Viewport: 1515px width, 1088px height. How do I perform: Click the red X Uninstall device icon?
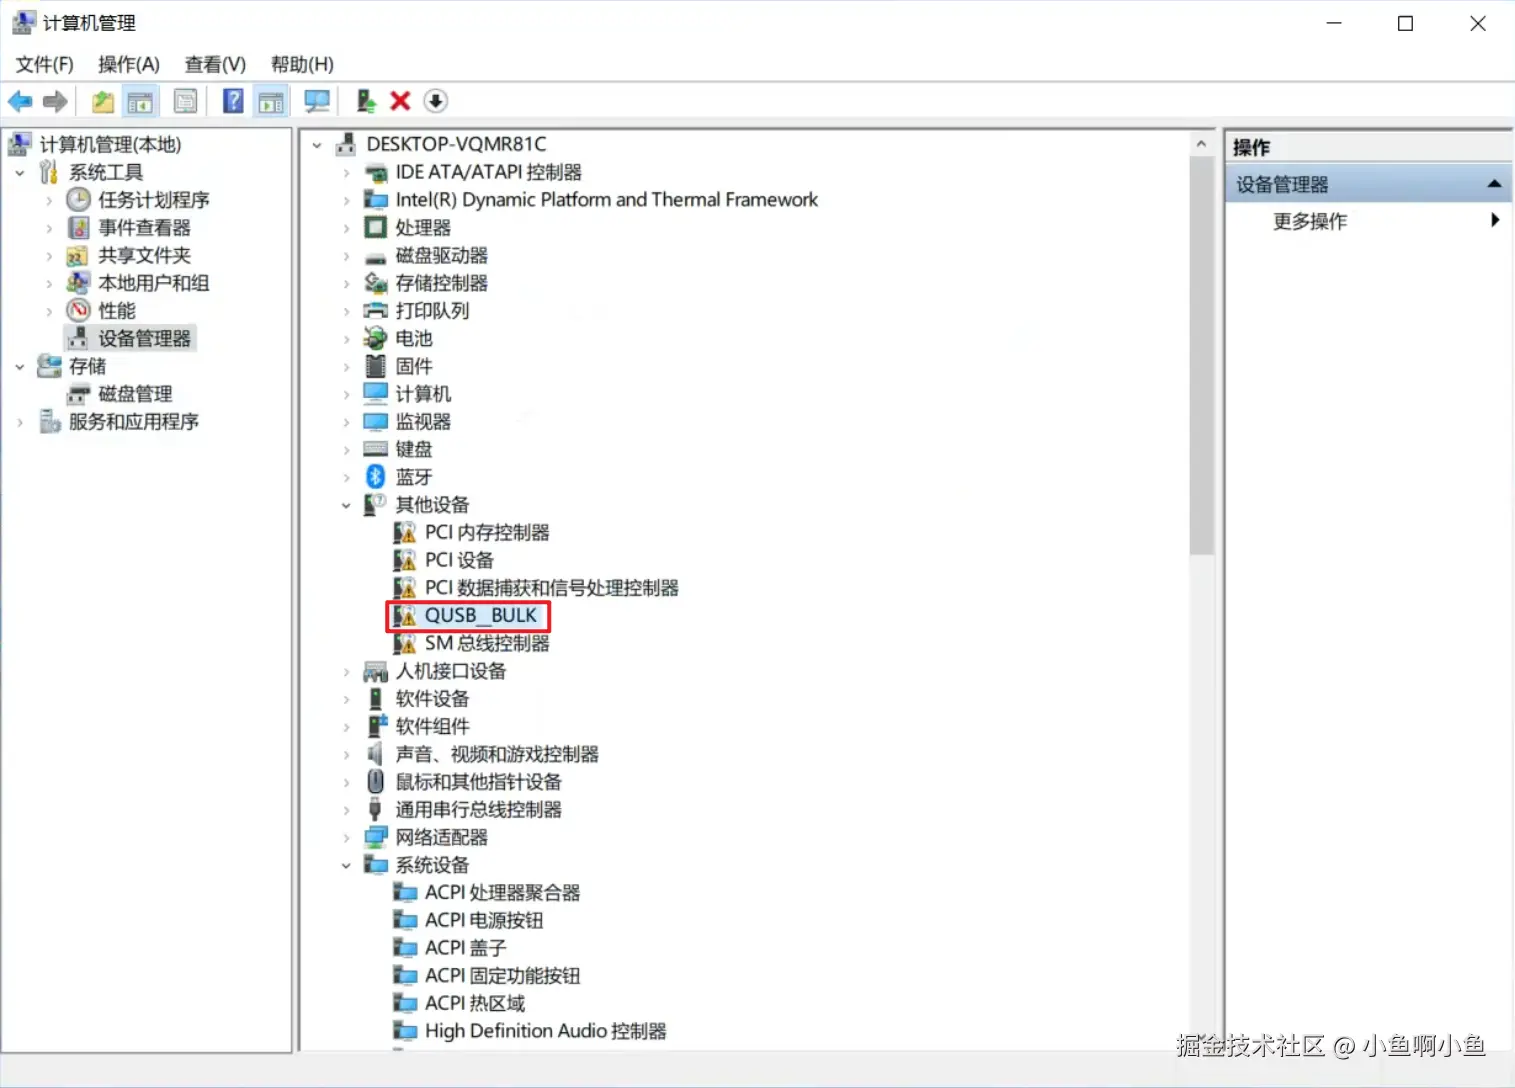click(x=400, y=101)
